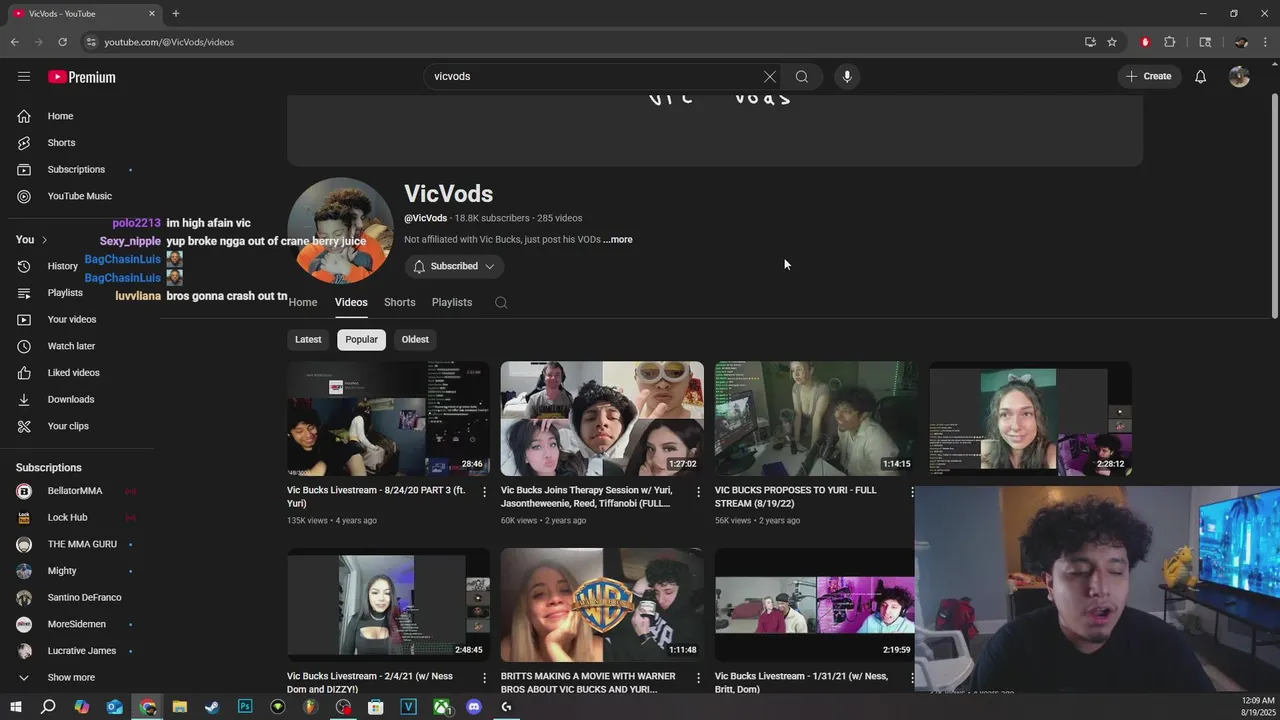Open new Chrome tab
The width and height of the screenshot is (1280, 720).
[x=176, y=14]
